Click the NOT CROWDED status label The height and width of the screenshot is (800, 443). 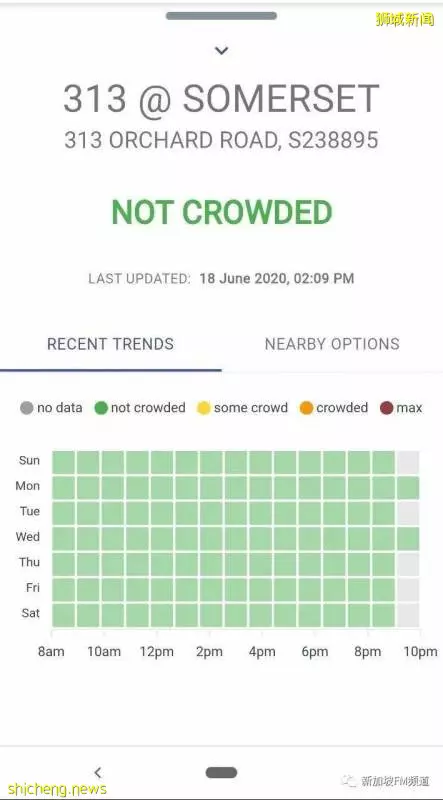click(222, 212)
